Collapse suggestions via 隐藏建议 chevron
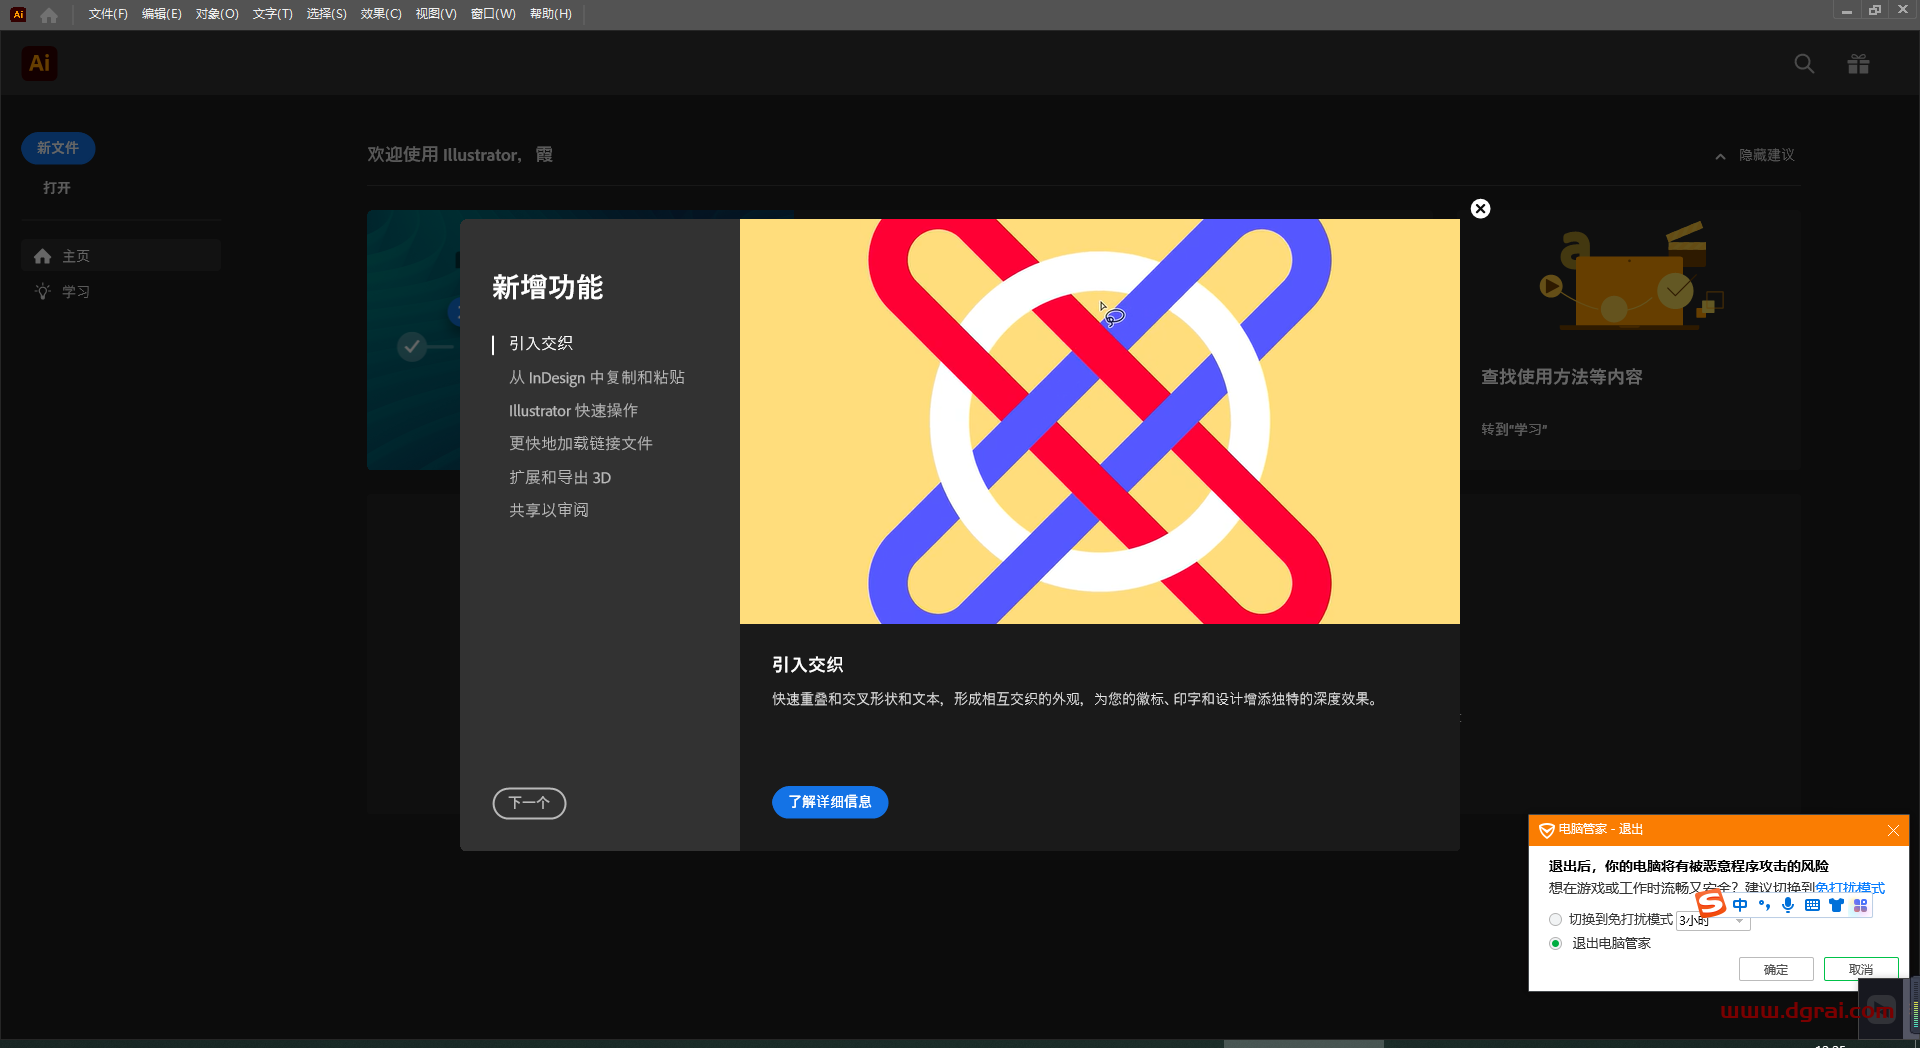Viewport: 1920px width, 1048px height. 1720,156
